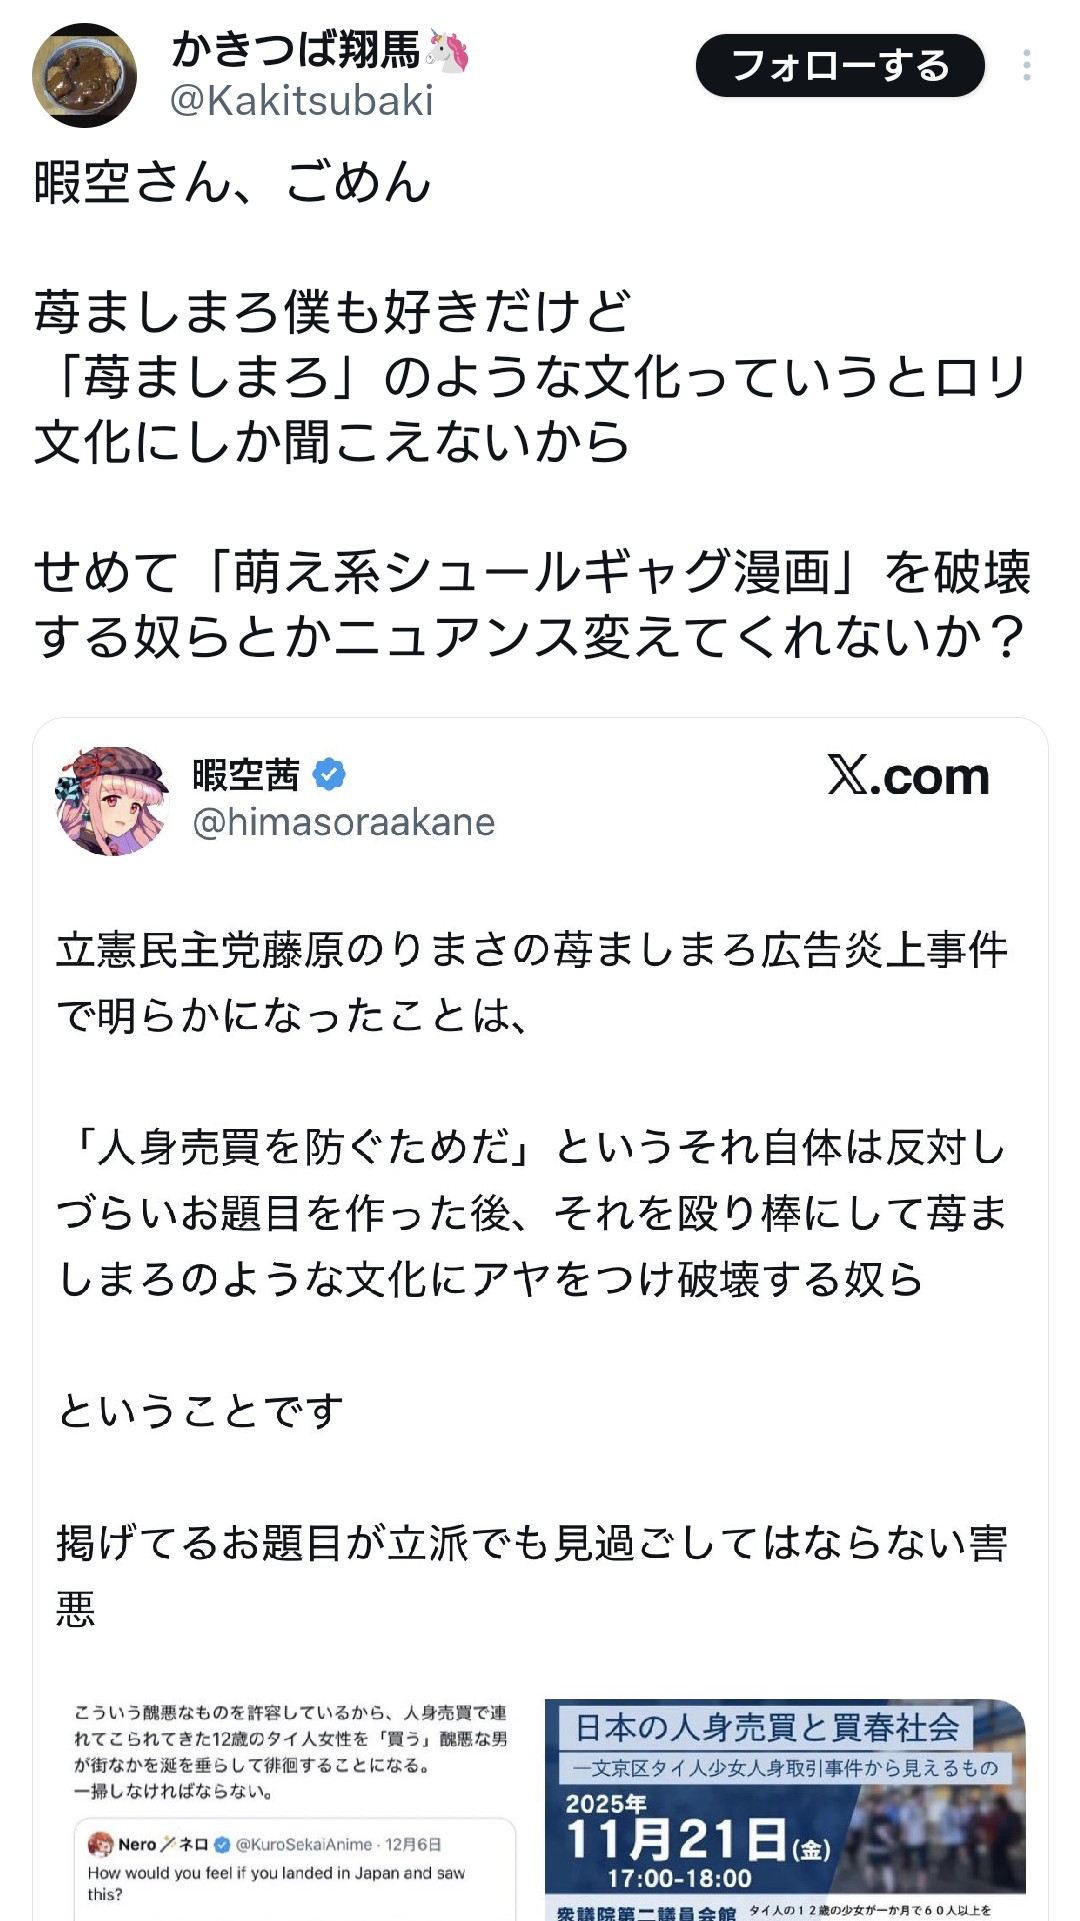Tap the フォローする follow button

(x=839, y=66)
